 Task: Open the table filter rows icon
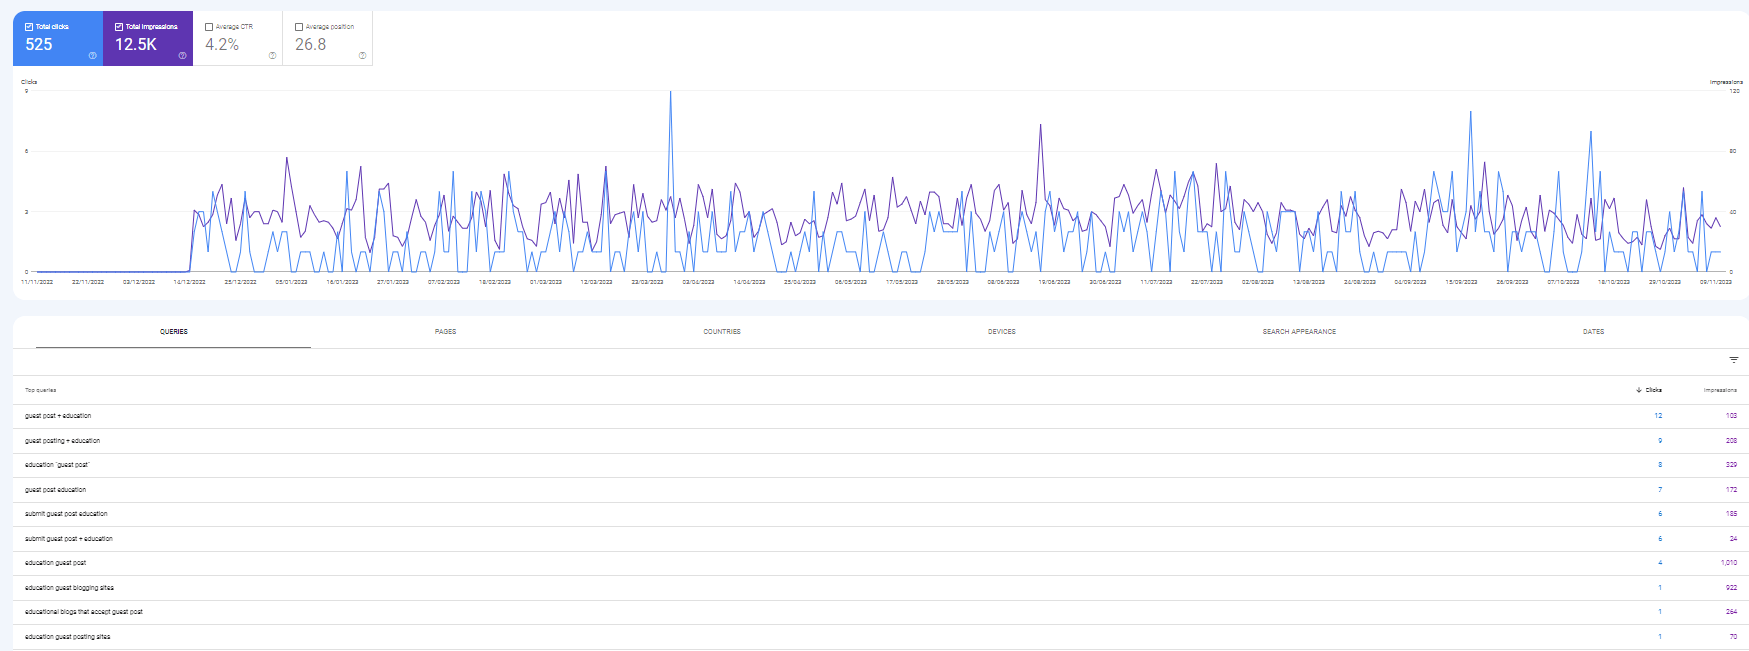1733,360
